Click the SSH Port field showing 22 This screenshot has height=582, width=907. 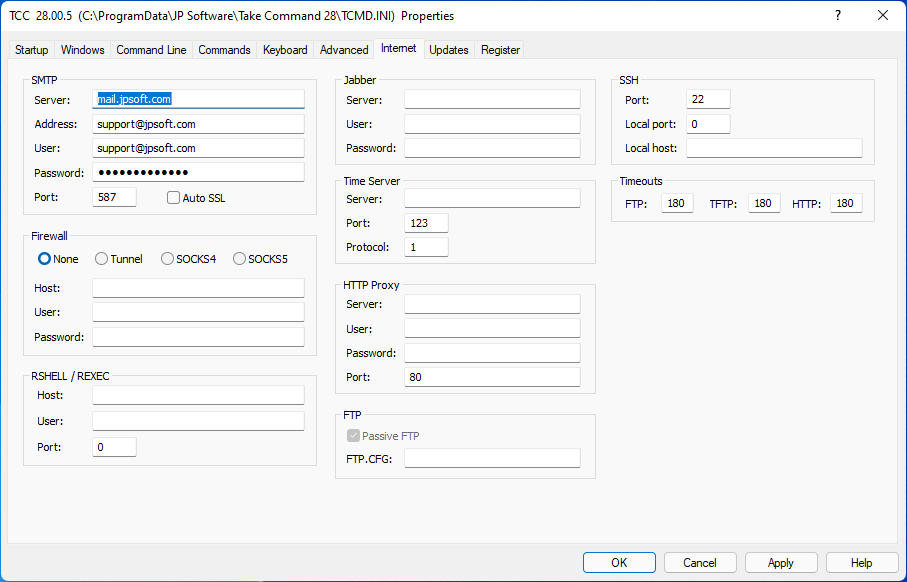[709, 99]
